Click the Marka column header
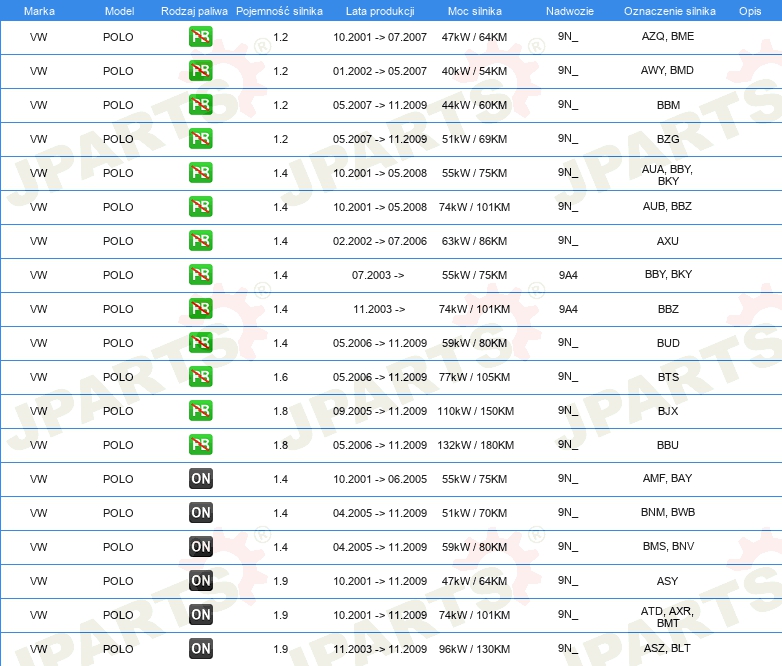The width and height of the screenshot is (782, 666). [39, 11]
